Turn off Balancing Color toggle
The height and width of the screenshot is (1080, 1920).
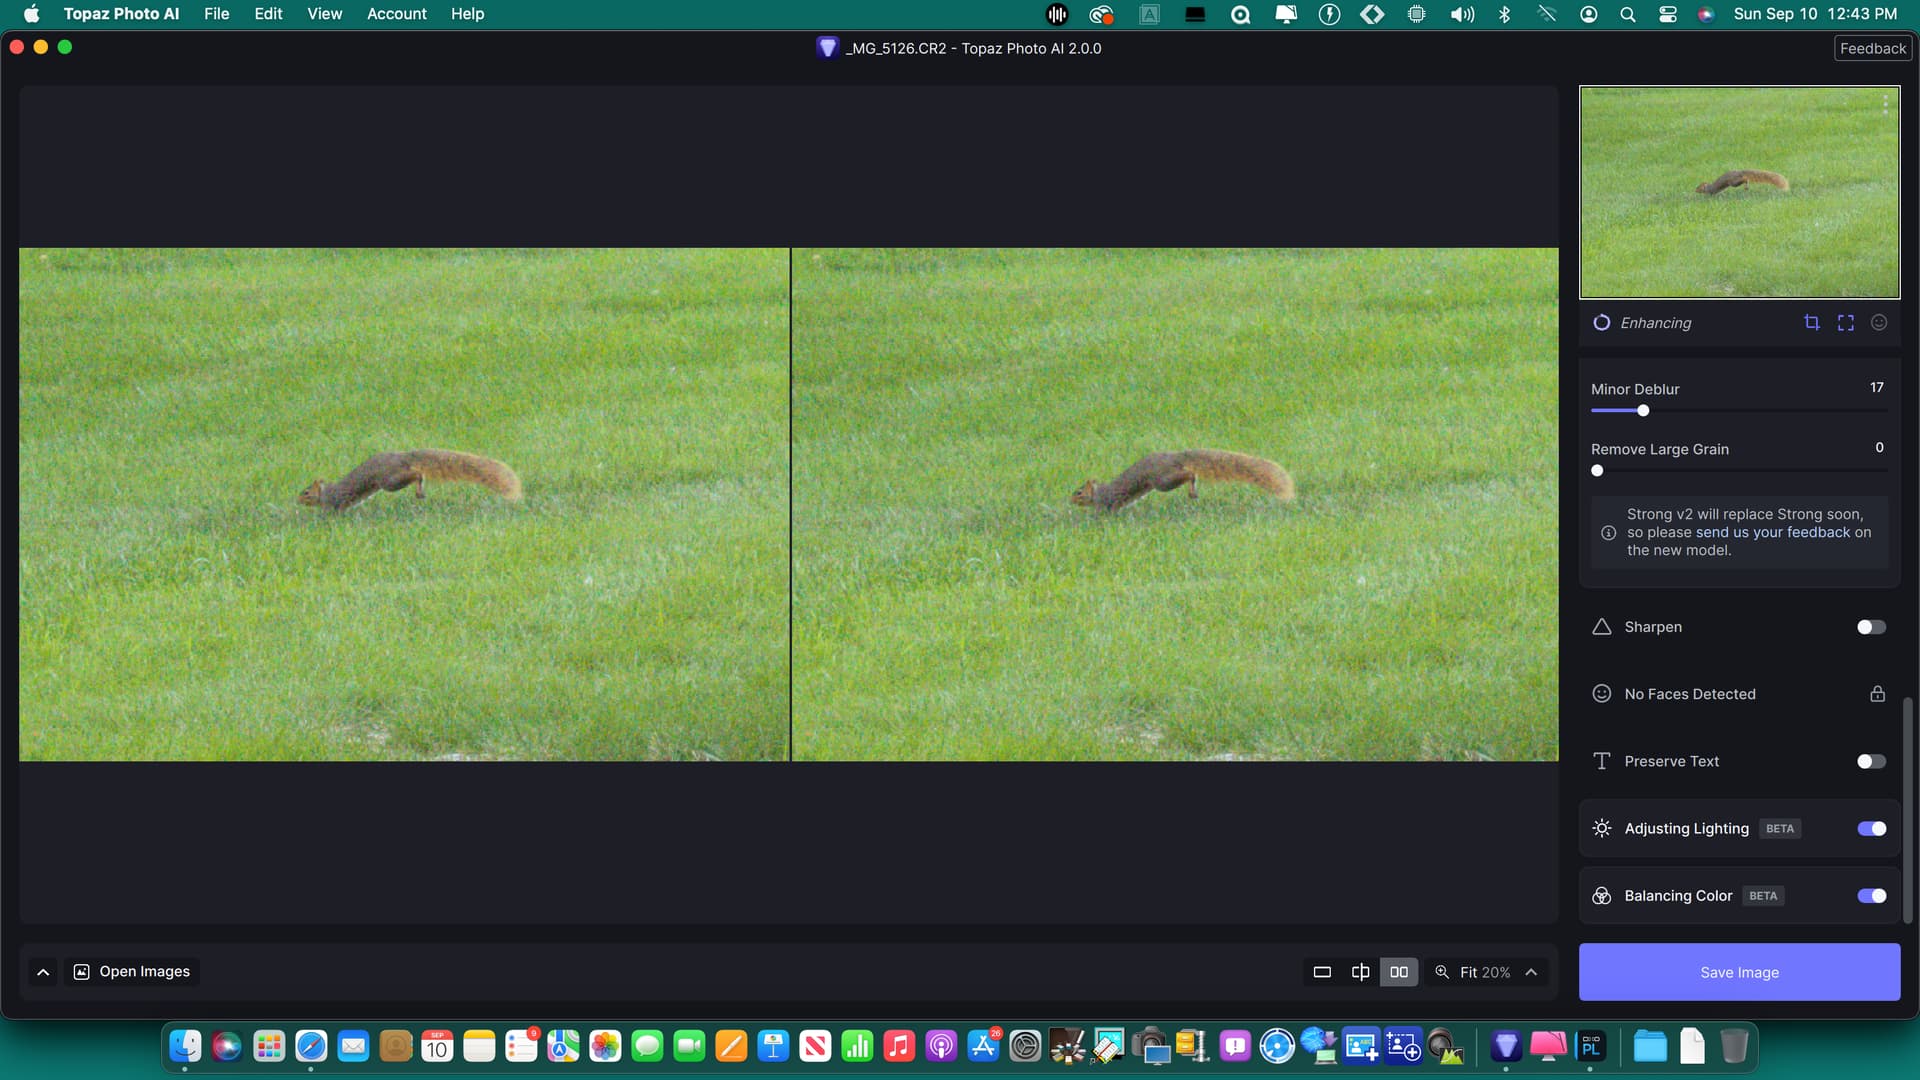(x=1870, y=896)
